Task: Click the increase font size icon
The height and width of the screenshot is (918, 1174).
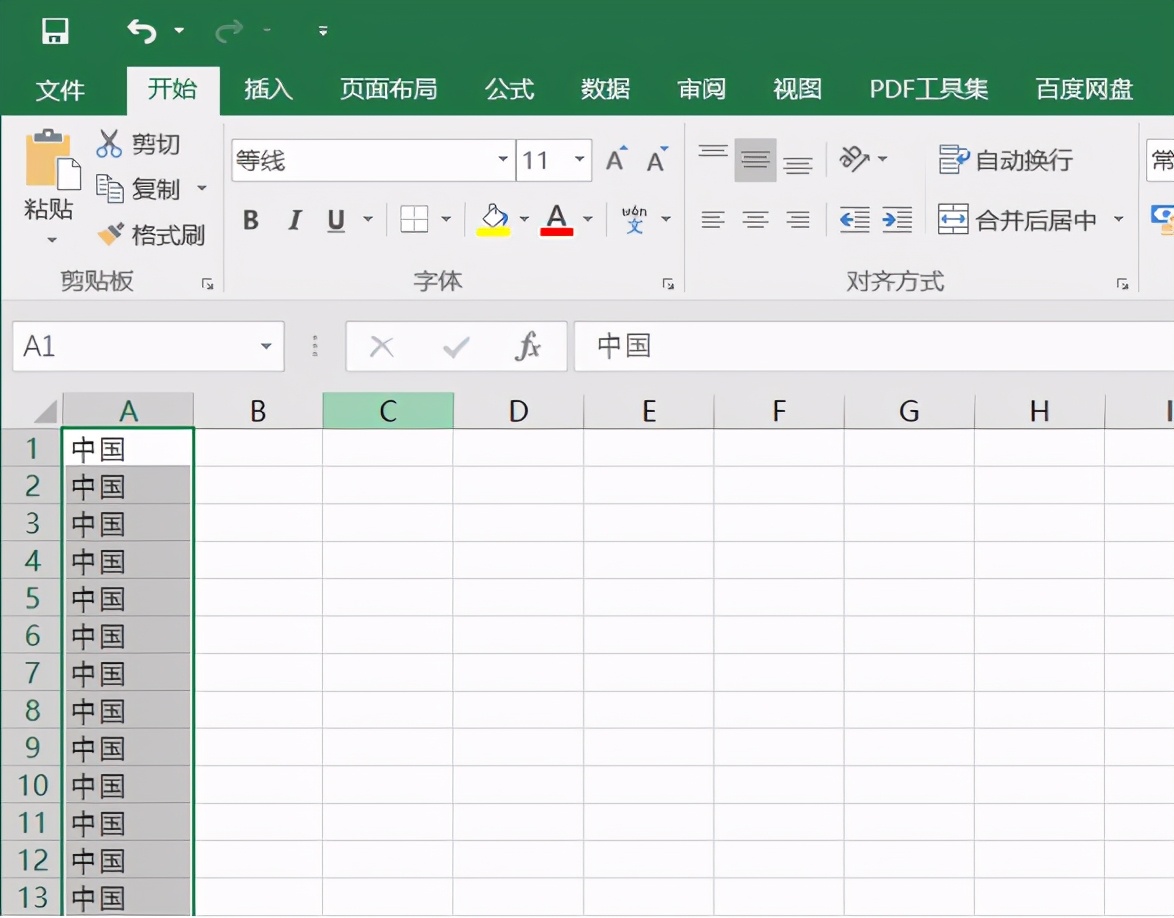Action: [616, 159]
